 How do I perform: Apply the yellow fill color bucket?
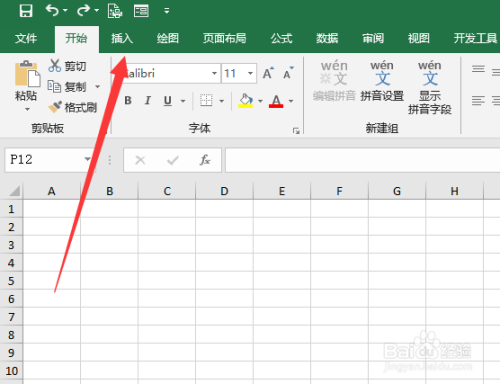click(246, 100)
